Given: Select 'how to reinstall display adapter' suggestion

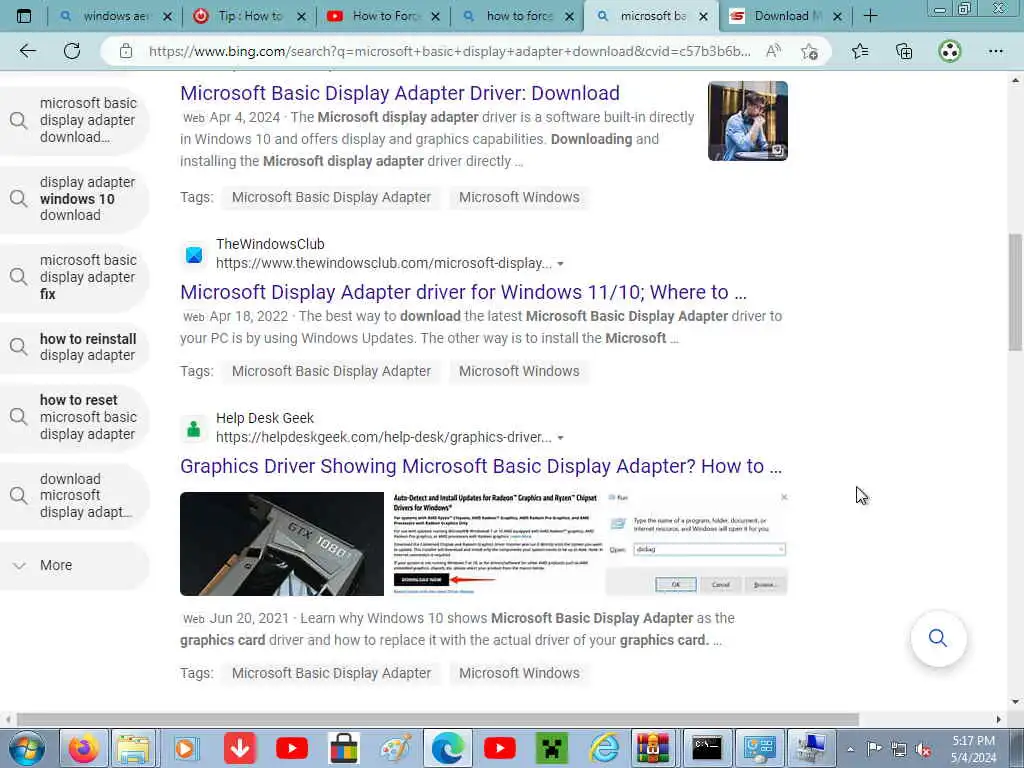Looking at the screenshot, I should click(75, 347).
